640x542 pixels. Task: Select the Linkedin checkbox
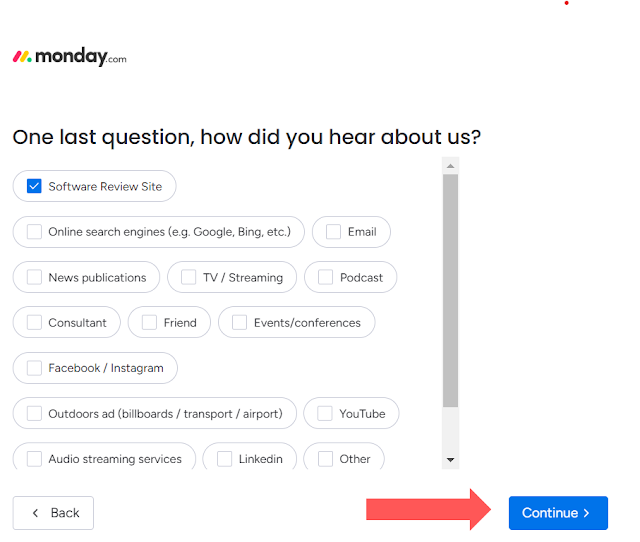[224, 459]
